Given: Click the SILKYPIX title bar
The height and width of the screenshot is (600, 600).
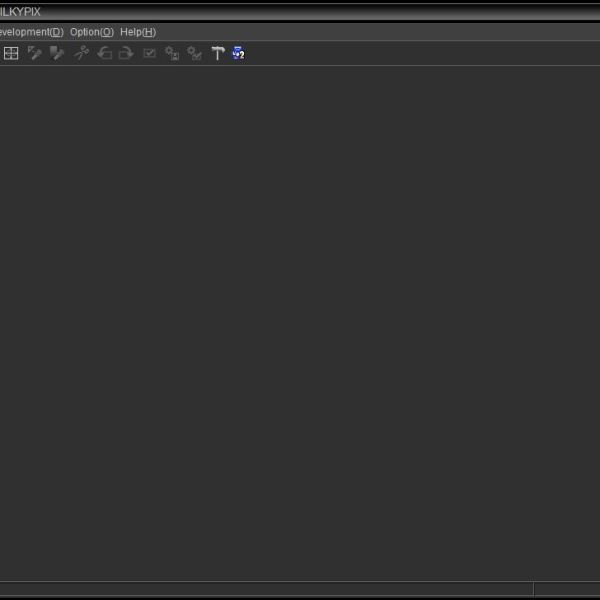Looking at the screenshot, I should (300, 11).
